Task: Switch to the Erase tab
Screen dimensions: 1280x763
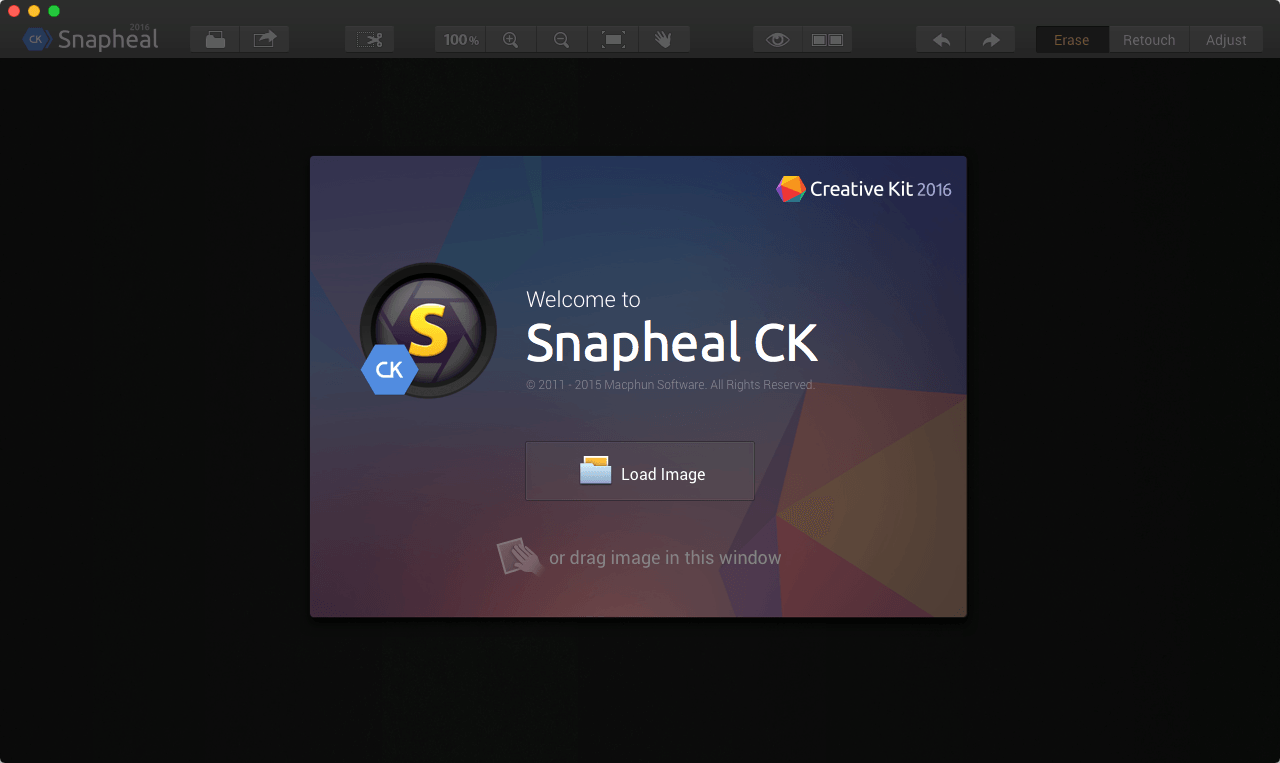Action: [x=1072, y=40]
